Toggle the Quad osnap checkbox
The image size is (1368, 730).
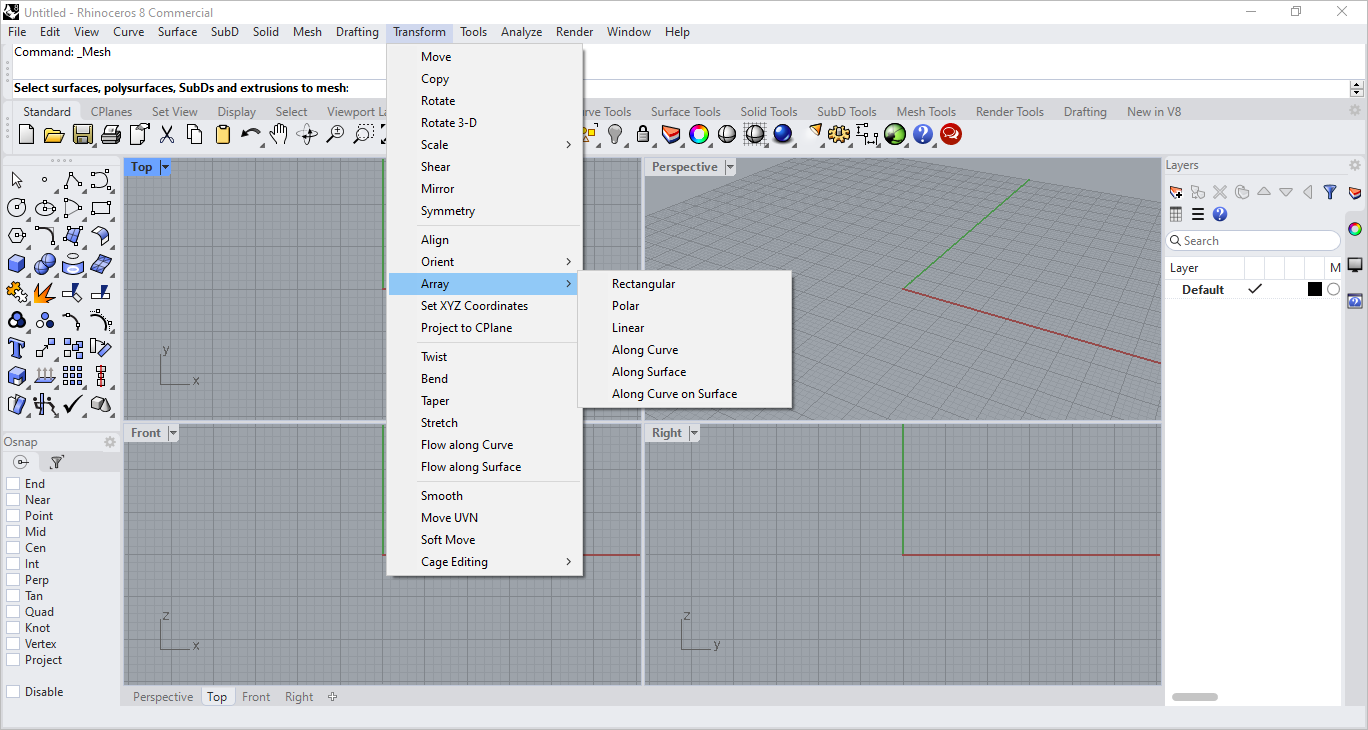click(x=13, y=612)
